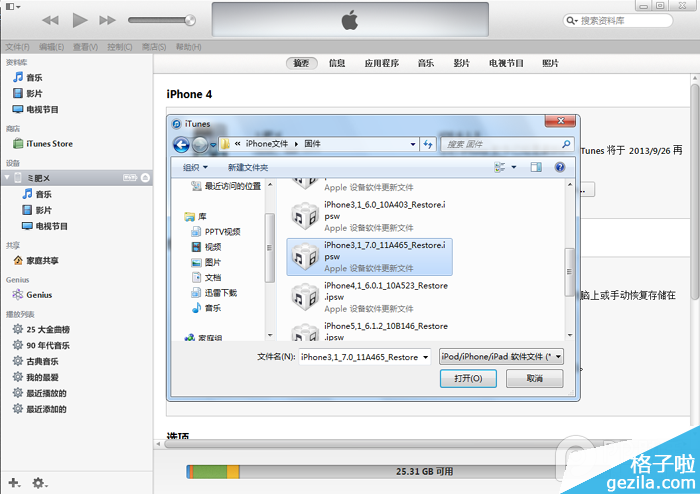700x494 pixels.
Task: Switch to the 音乐 tab
Action: [x=426, y=63]
